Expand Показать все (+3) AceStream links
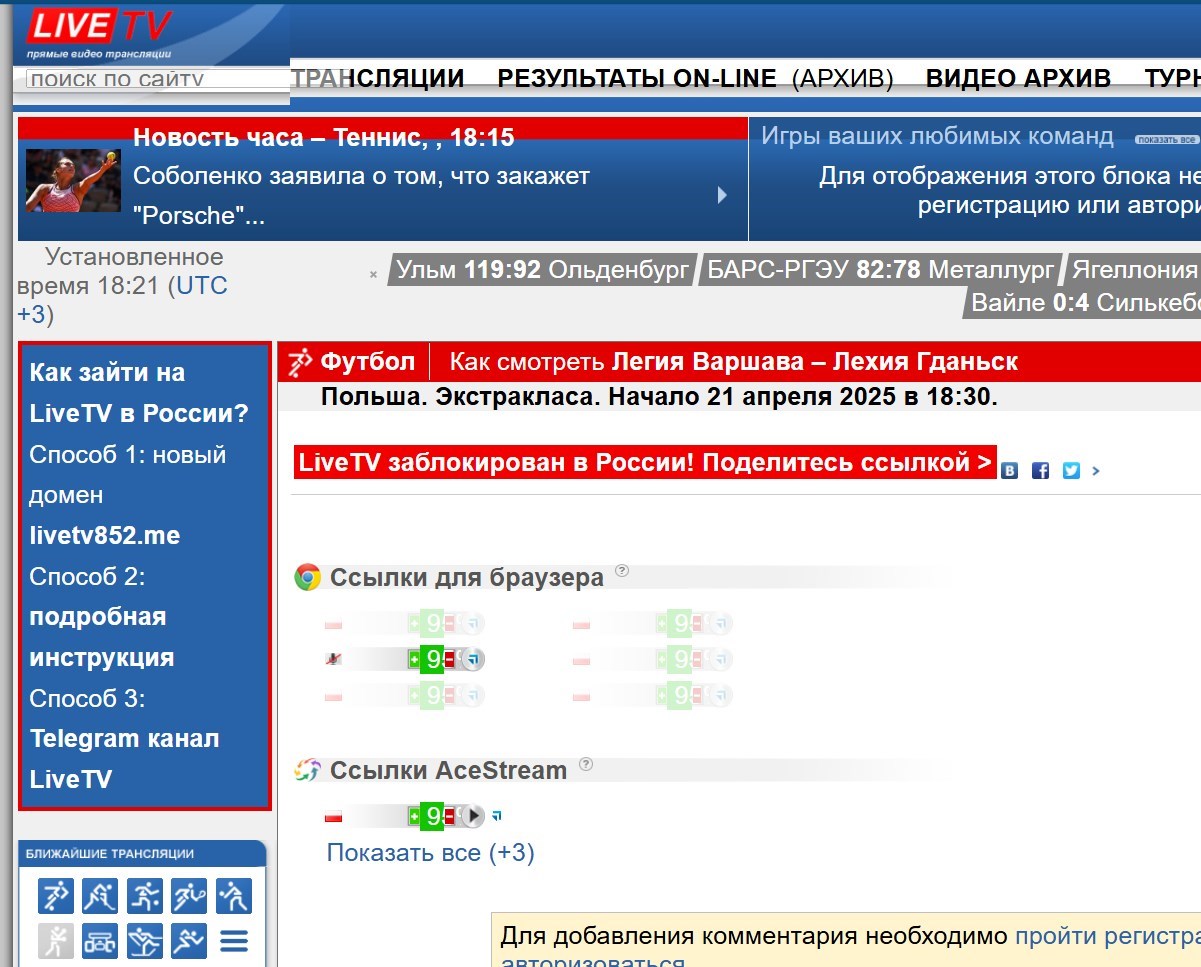The height and width of the screenshot is (967, 1201). [x=430, y=853]
